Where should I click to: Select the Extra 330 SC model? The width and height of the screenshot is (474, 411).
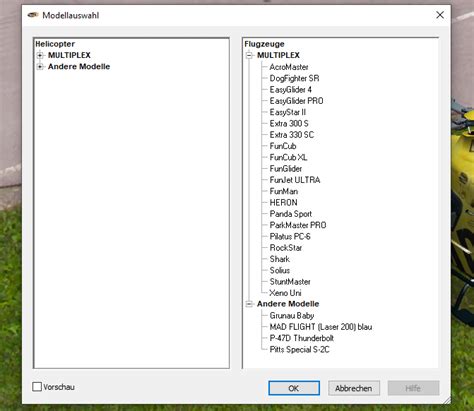point(292,135)
